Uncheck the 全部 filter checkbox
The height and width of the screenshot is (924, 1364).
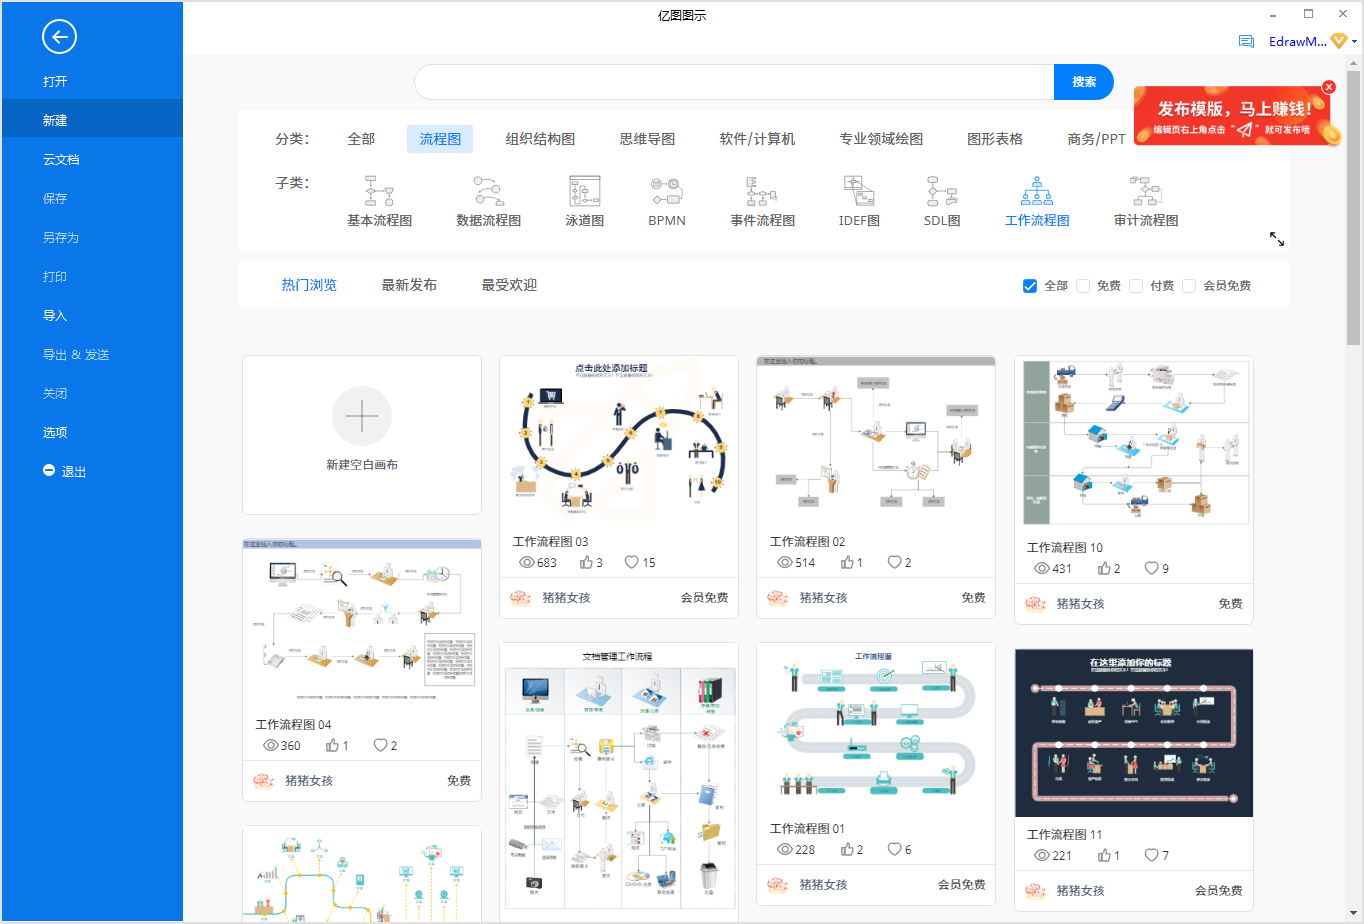click(1030, 286)
